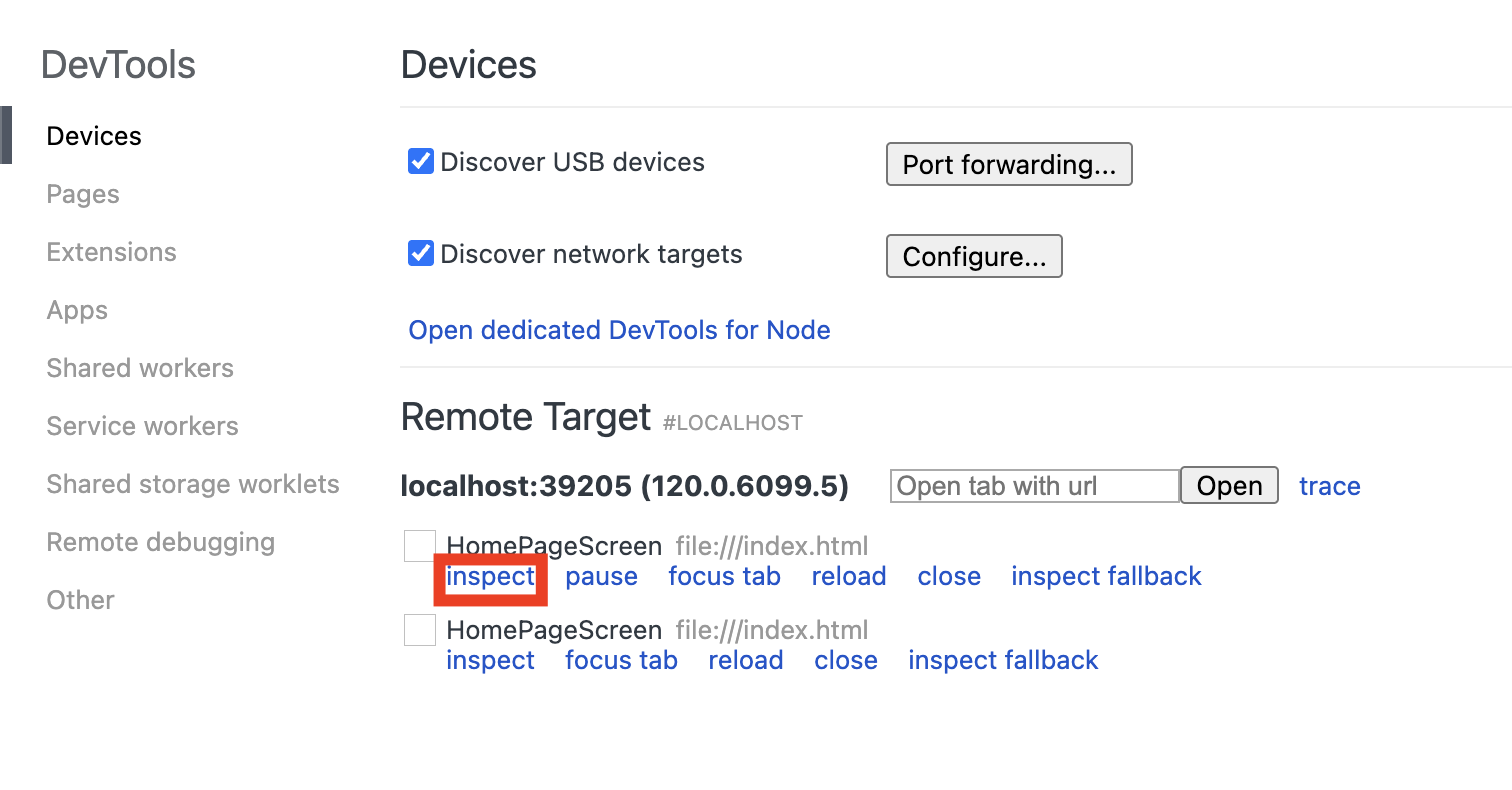Open the Port forwarding settings
Image resolution: width=1512 pixels, height=790 pixels.
(x=1008, y=163)
